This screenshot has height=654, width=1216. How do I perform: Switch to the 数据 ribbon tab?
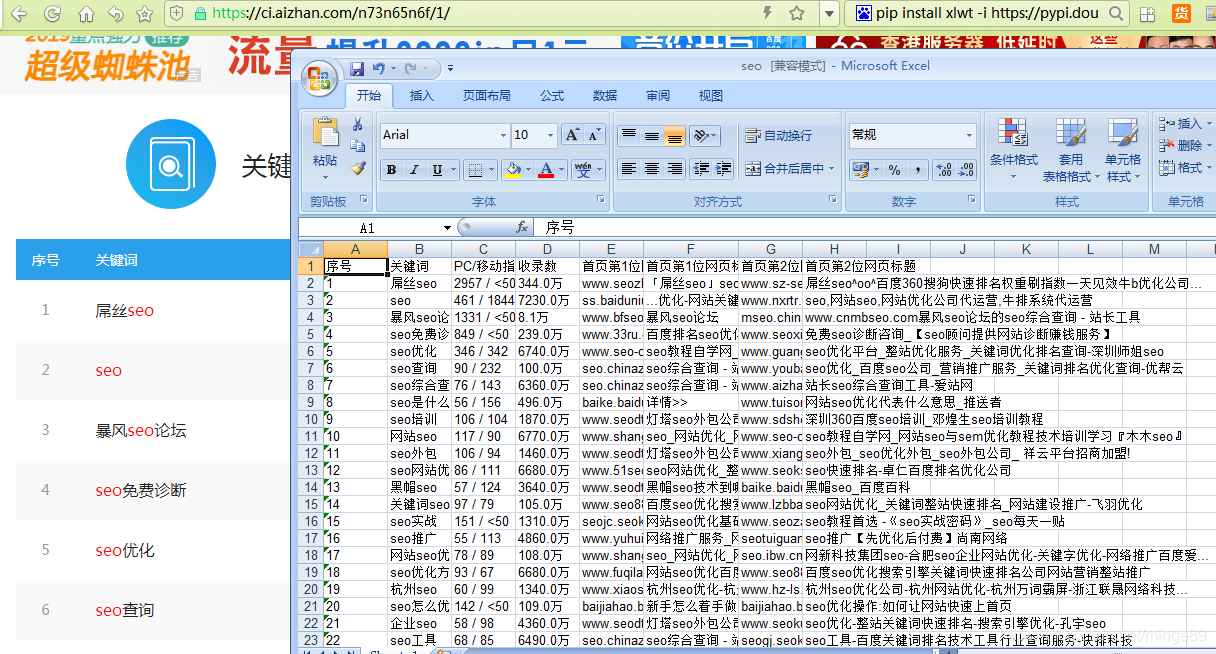[x=605, y=96]
